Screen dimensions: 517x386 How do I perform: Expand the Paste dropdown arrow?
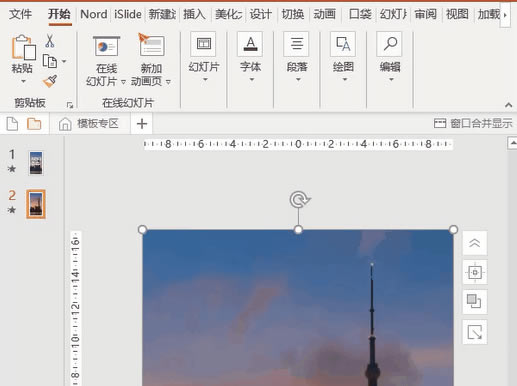[x=23, y=81]
